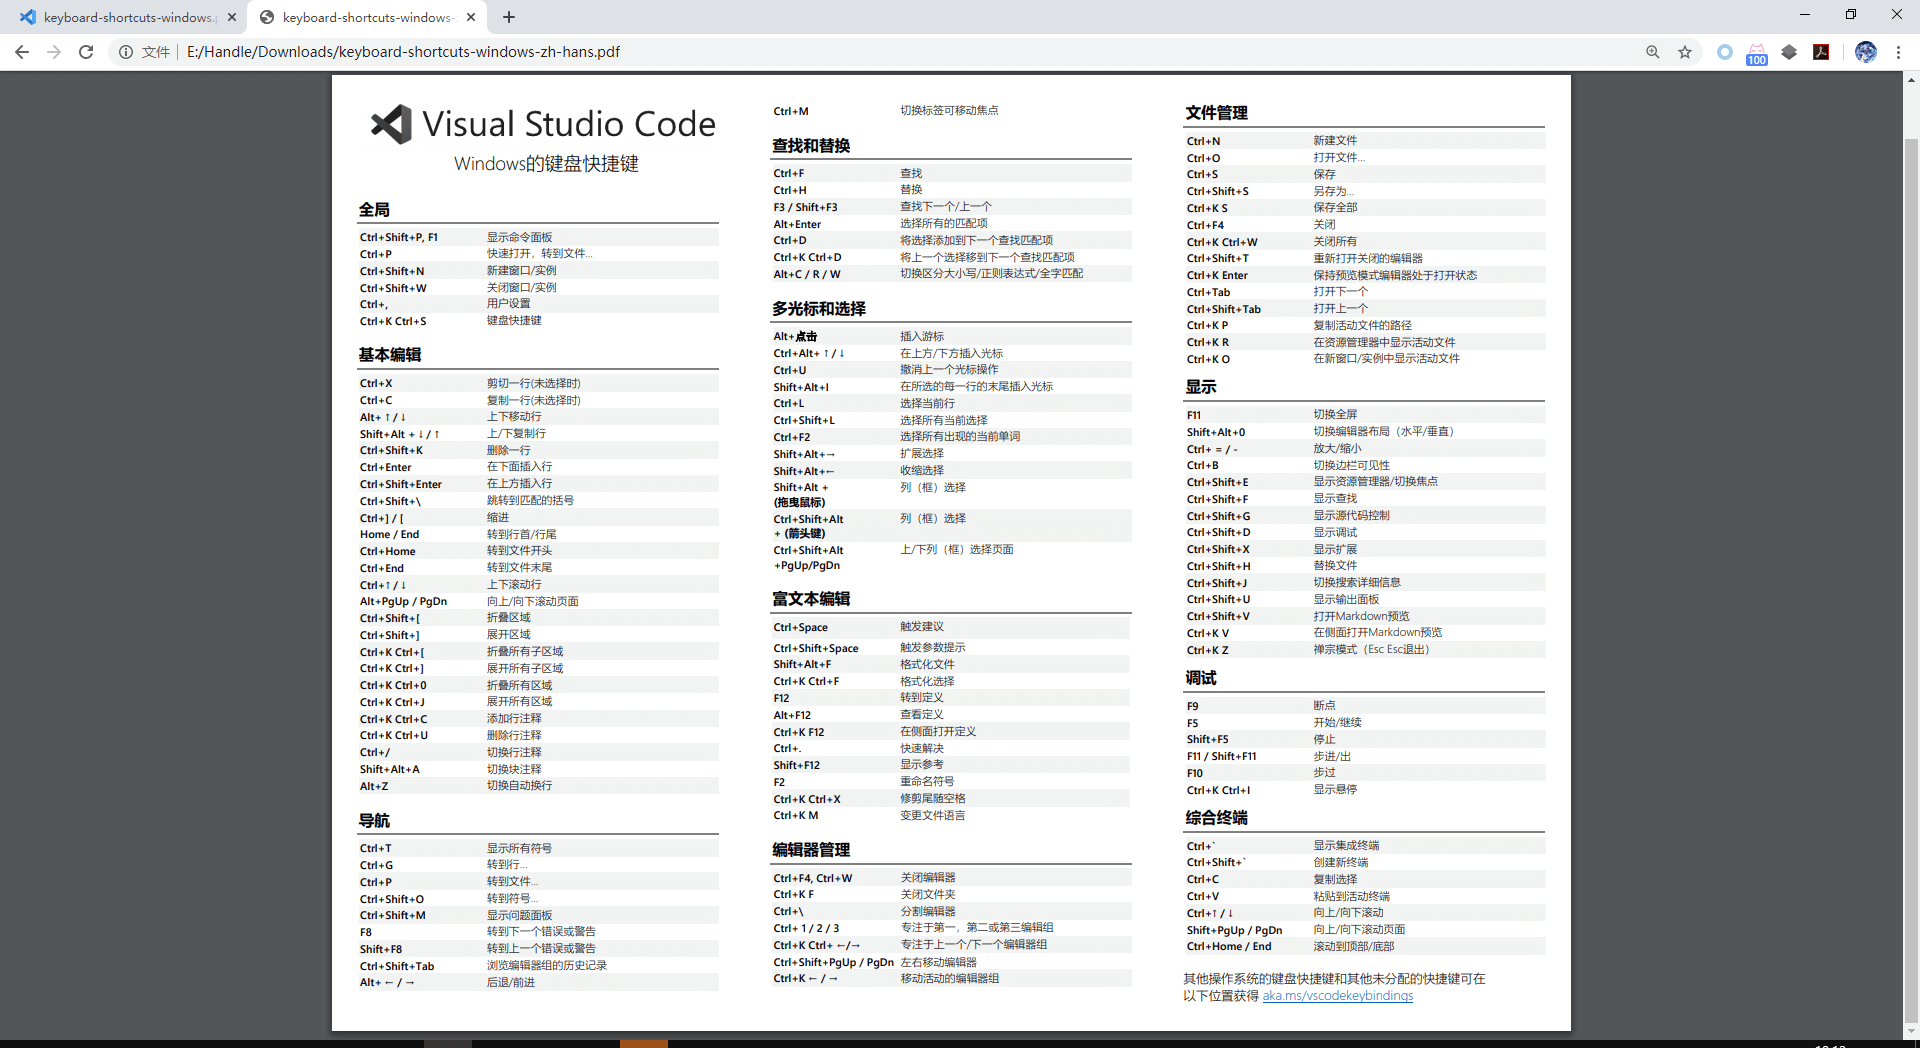
Task: Click the 'Ctrl+G' 转到行 row
Action: coord(538,865)
